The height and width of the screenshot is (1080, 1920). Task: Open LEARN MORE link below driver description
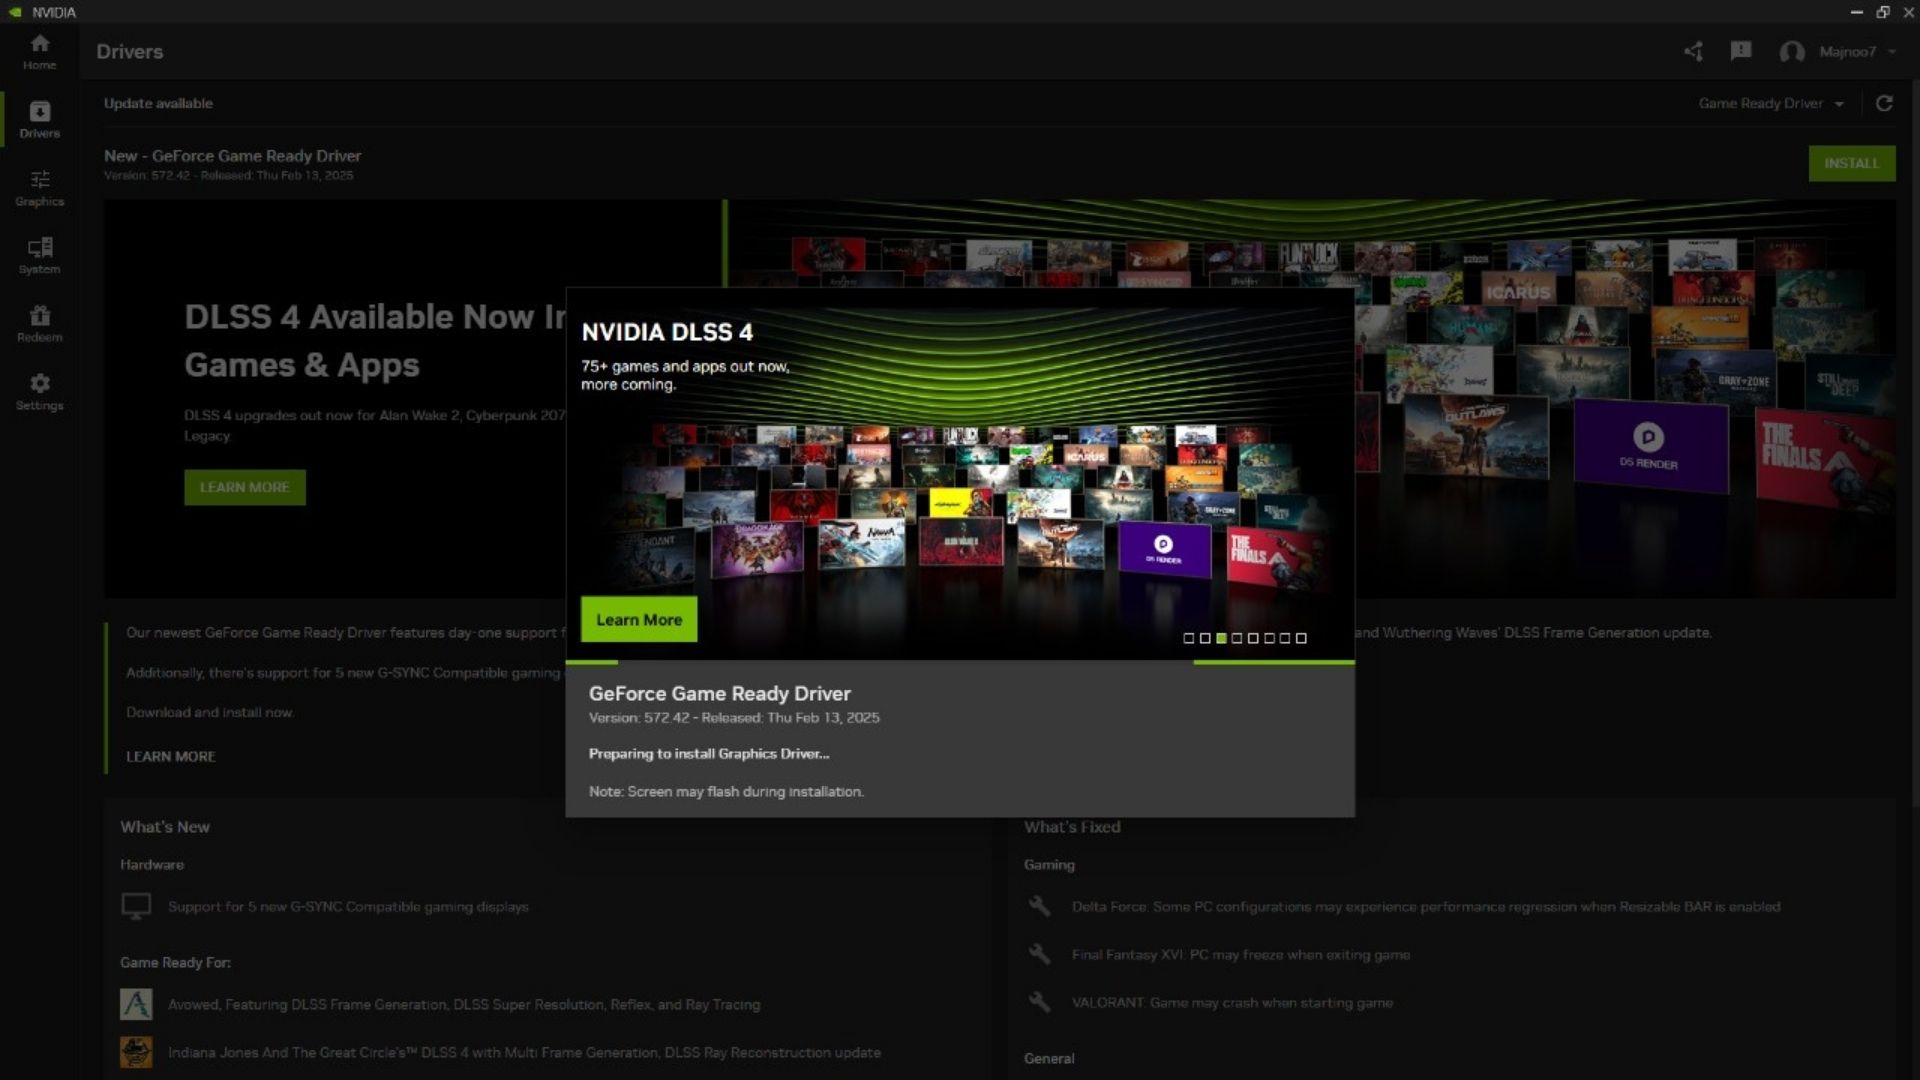pos(171,757)
